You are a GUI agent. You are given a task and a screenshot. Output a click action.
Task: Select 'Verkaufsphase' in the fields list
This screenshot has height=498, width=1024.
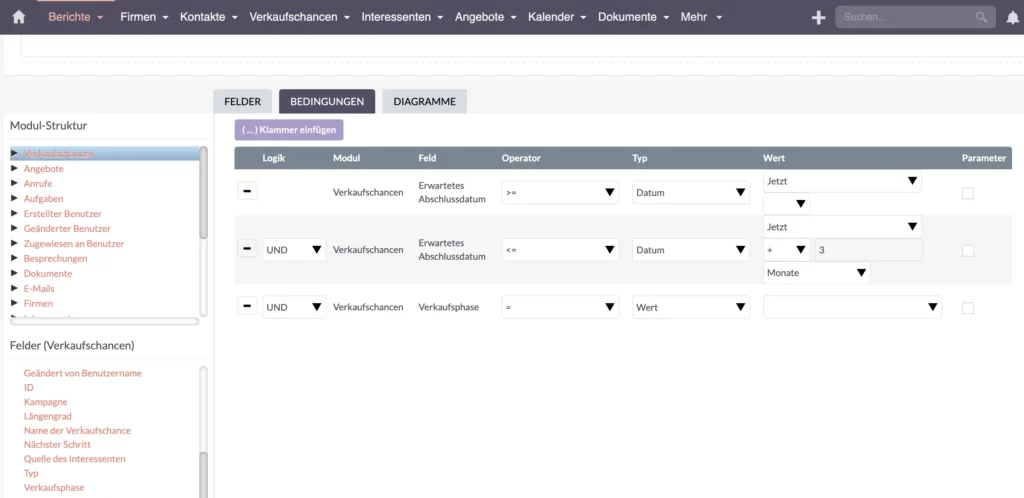(x=54, y=488)
